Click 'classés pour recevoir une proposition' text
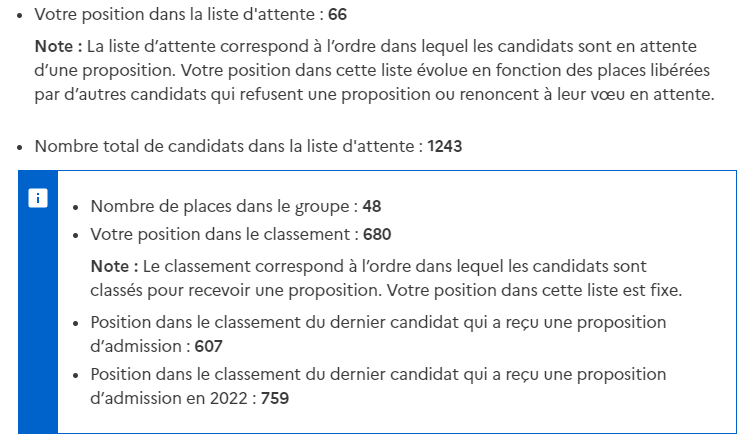The image size is (755, 443). [236, 290]
